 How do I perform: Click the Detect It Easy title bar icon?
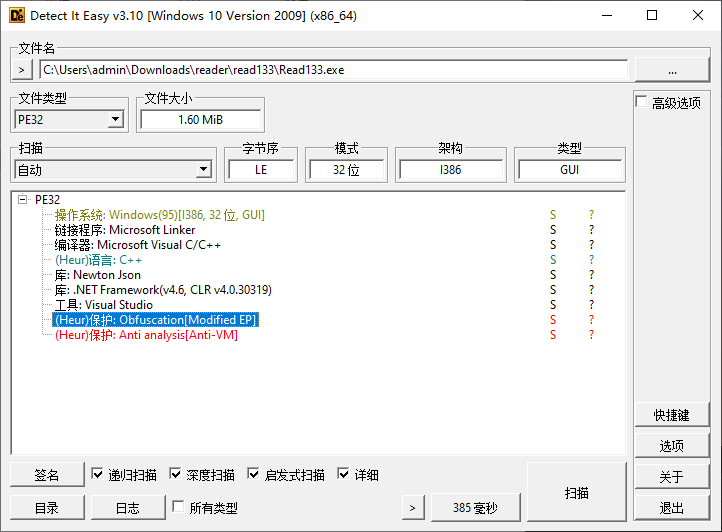coord(17,16)
